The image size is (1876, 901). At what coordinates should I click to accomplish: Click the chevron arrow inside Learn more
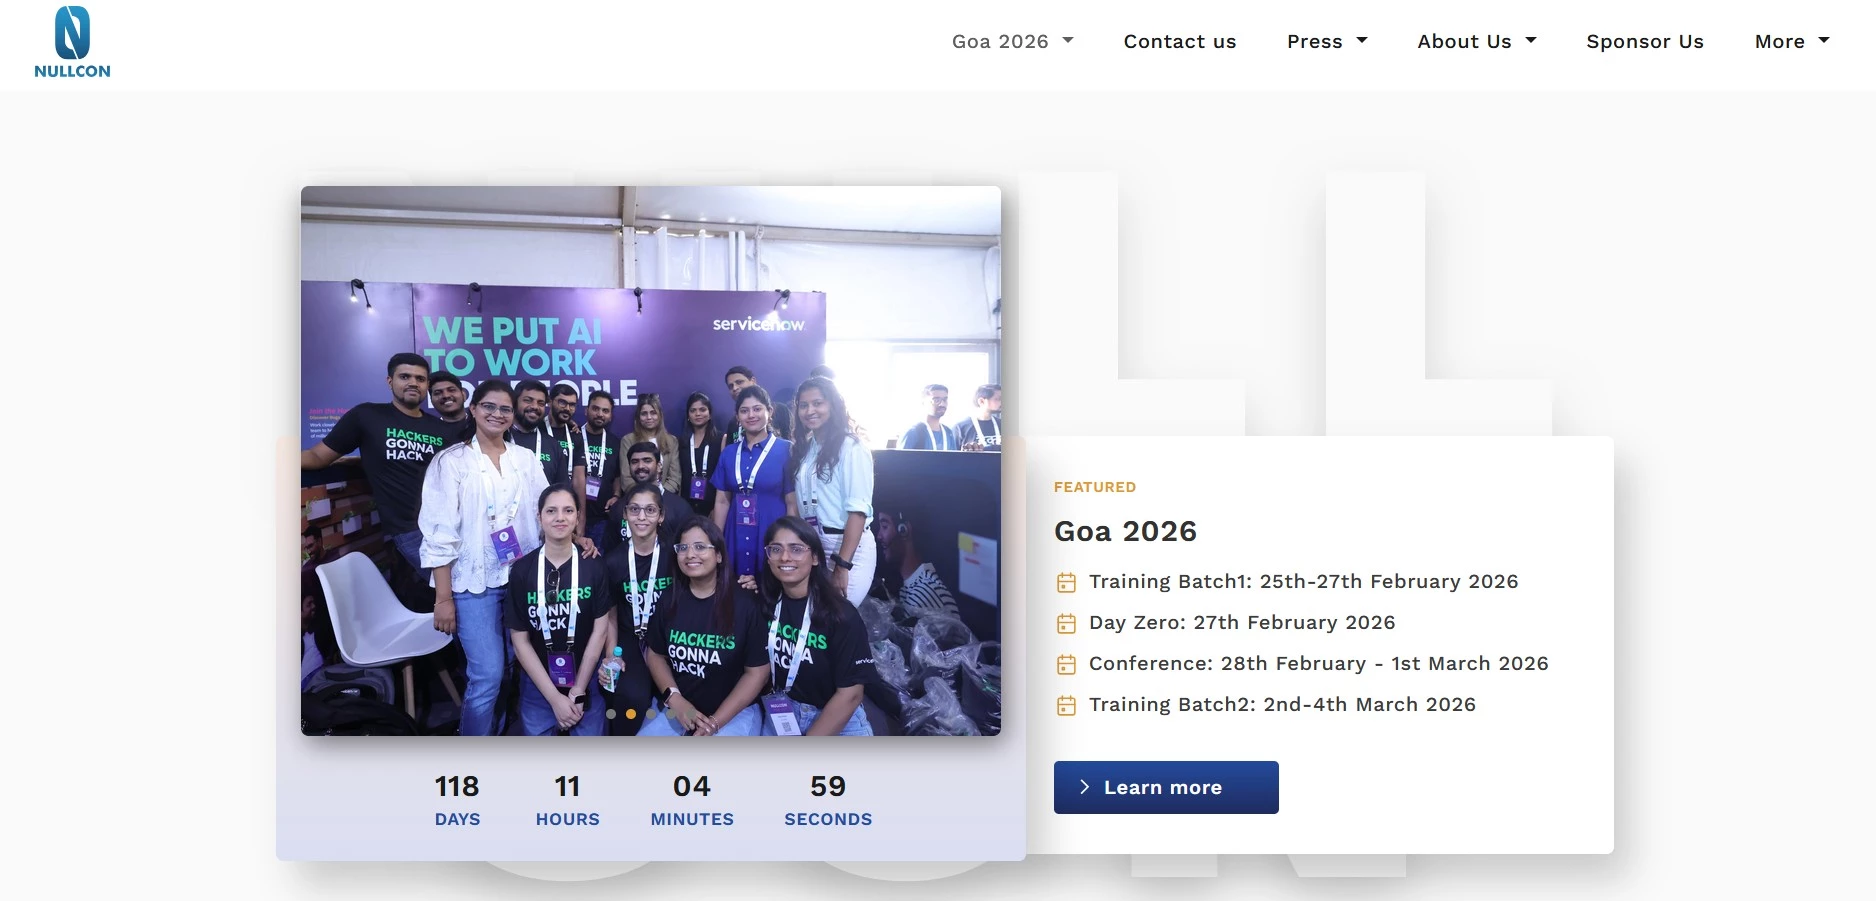(x=1085, y=787)
